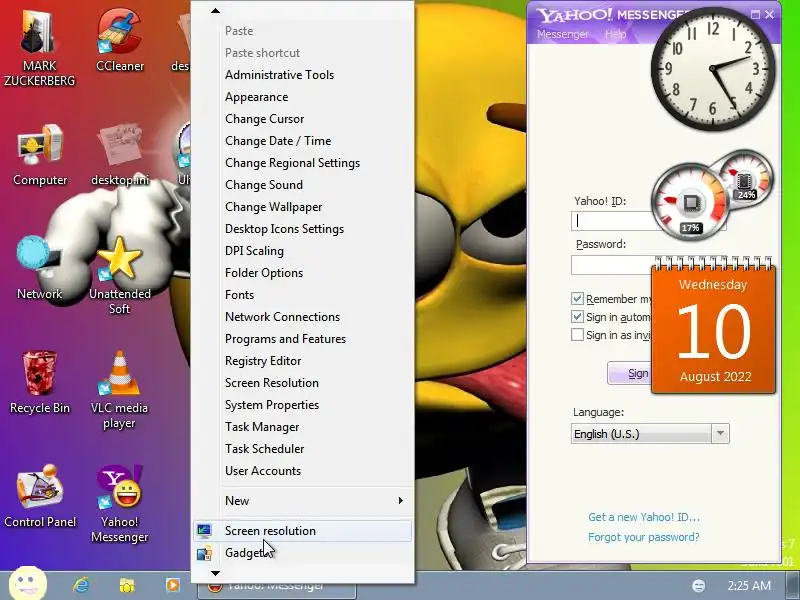Open the Help menu in Yahoo Messenger
Viewport: 800px width, 600px height.
615,34
